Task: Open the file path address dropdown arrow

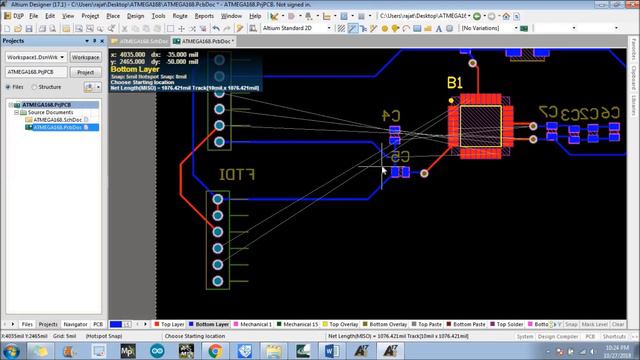Action: click(469, 16)
